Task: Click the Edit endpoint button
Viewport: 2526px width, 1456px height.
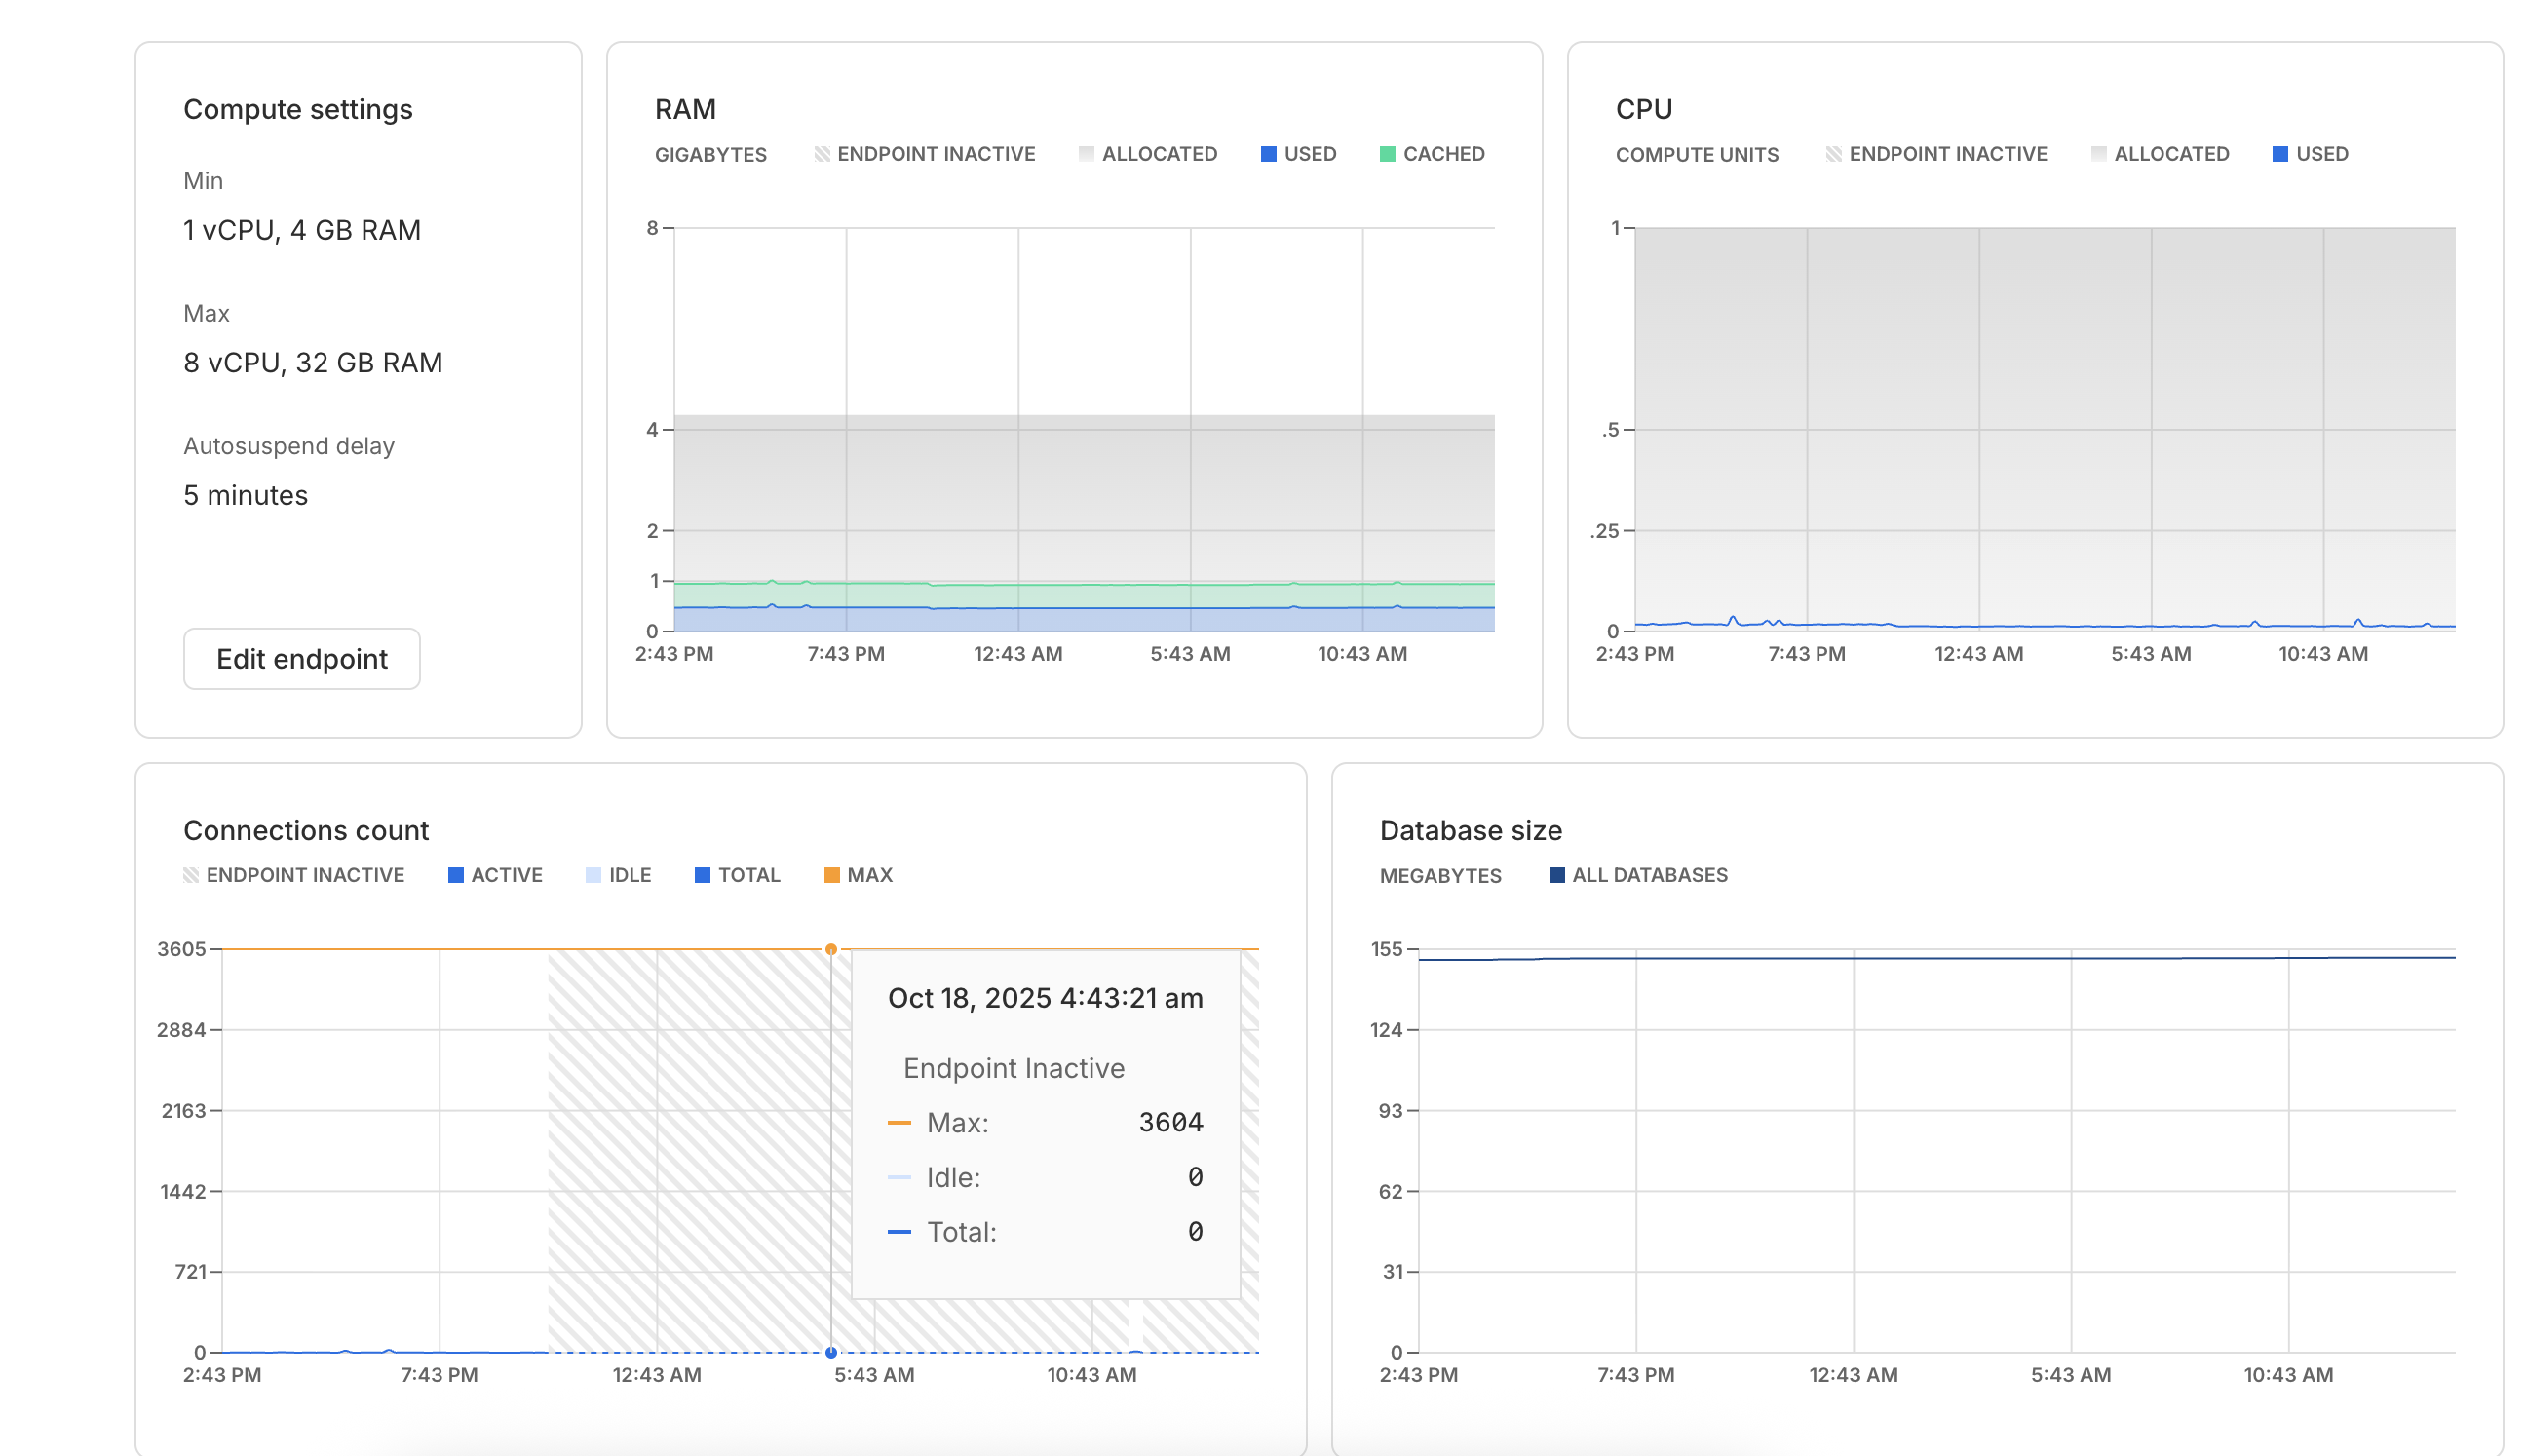Action: 301,658
